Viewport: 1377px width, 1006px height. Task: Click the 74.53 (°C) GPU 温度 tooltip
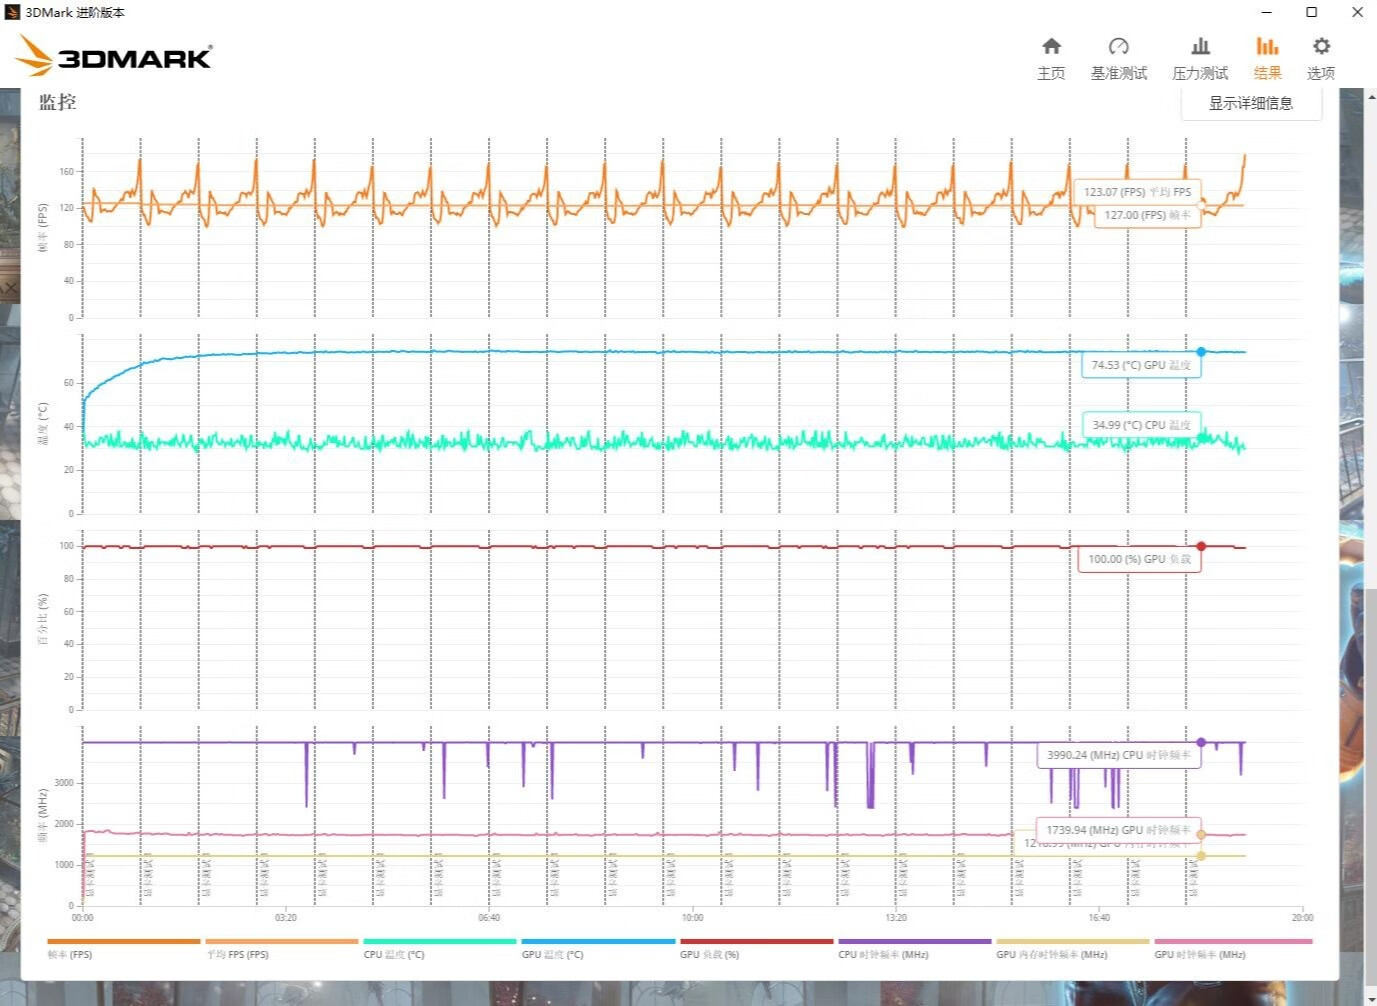(1141, 365)
